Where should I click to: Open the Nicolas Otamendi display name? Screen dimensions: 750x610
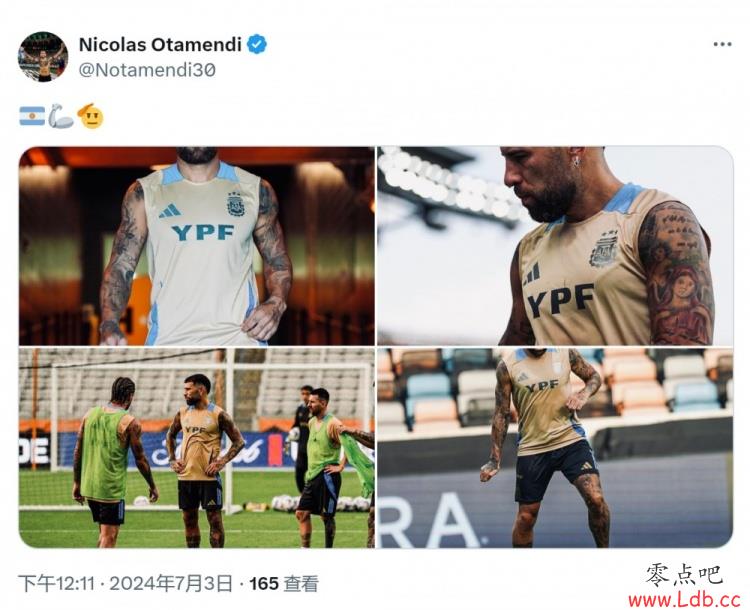pos(160,44)
